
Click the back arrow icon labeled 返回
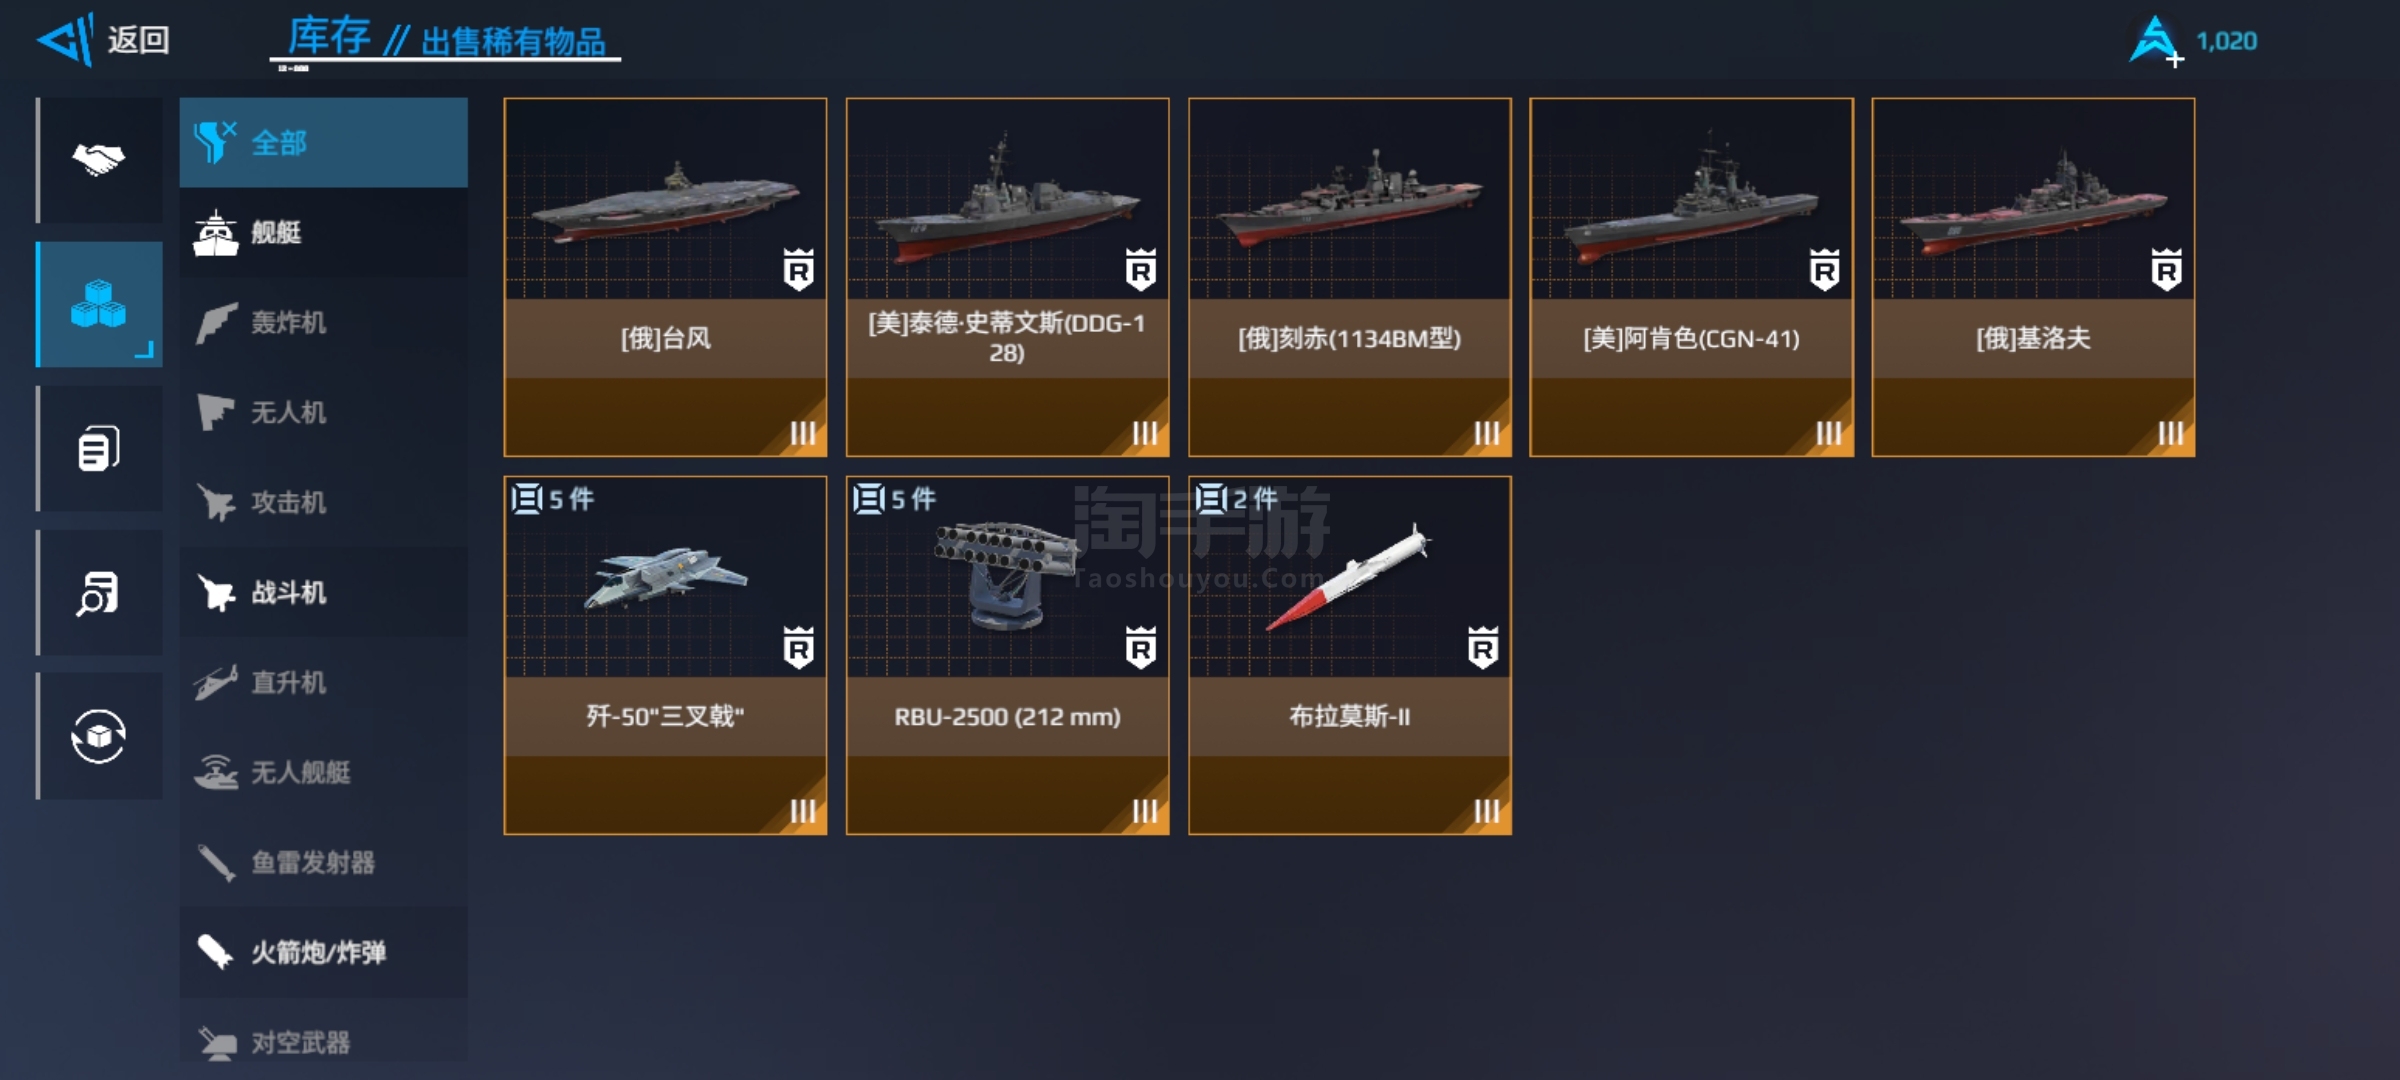pyautogui.click(x=66, y=40)
